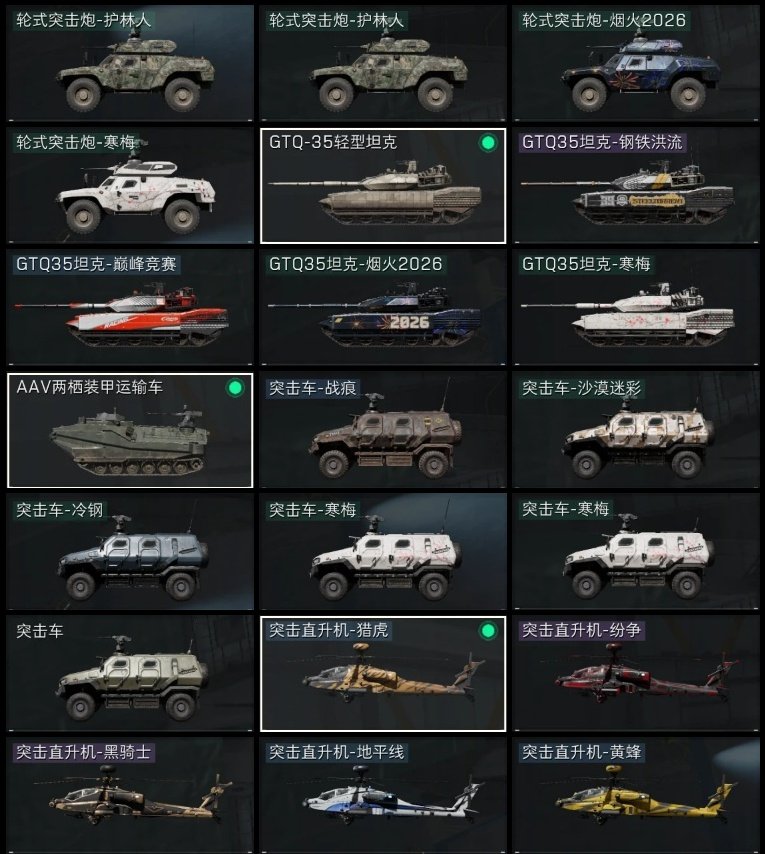Viewport: 765px width, 854px height.
Task: Select the 突击直升机-地平线 white-blue helicopter
Action: (x=383, y=796)
